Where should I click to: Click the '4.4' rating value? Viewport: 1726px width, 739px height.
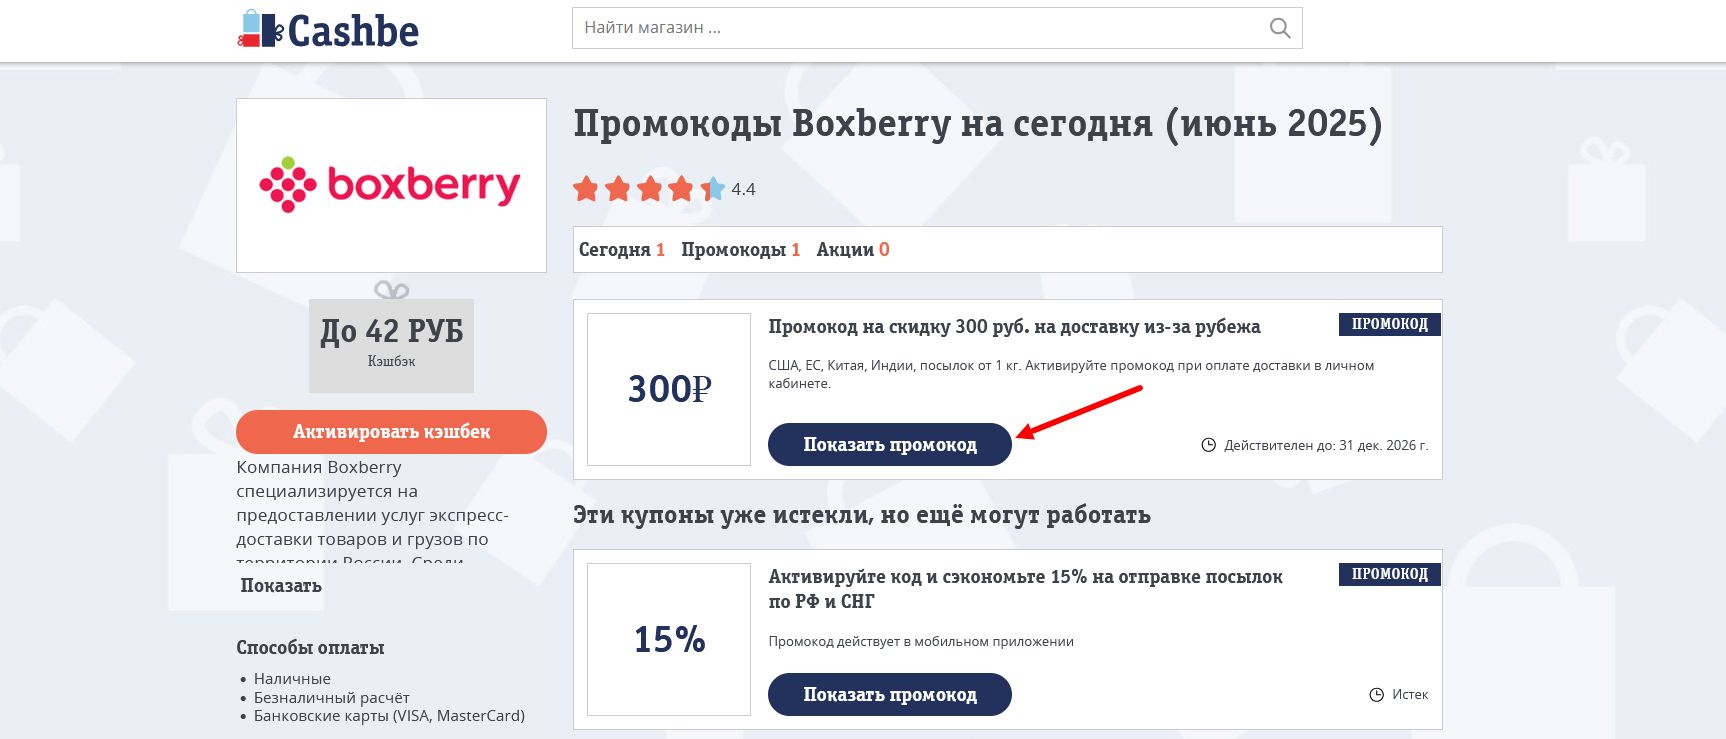(x=743, y=189)
